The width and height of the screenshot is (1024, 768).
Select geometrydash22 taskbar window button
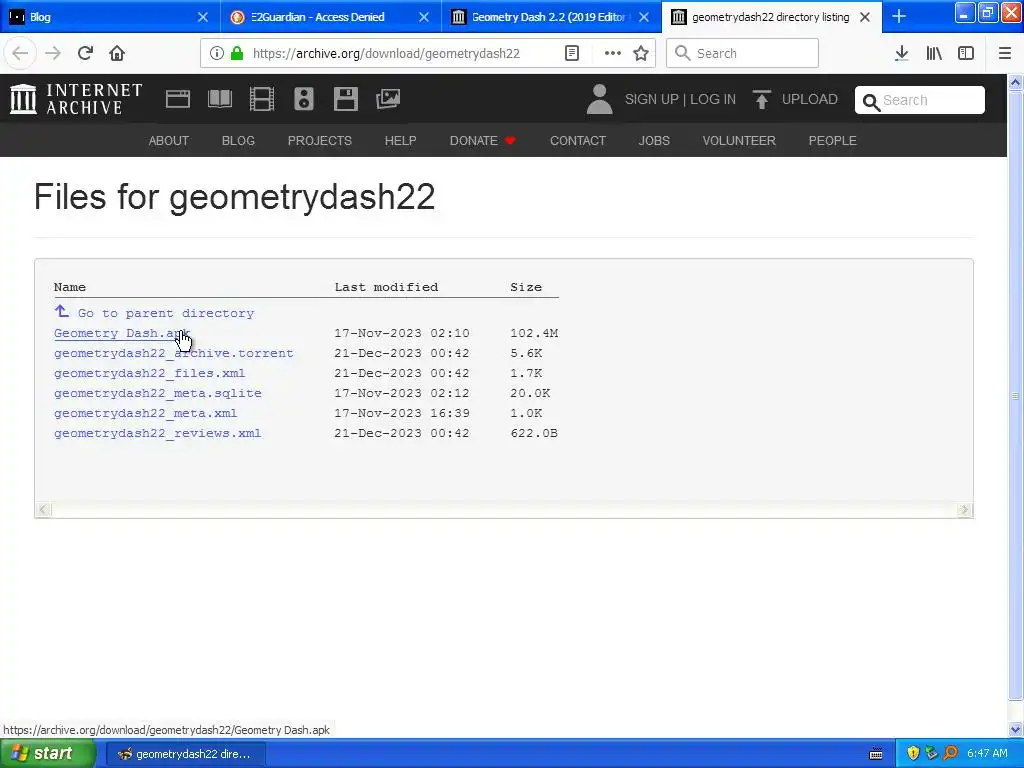[x=185, y=754]
